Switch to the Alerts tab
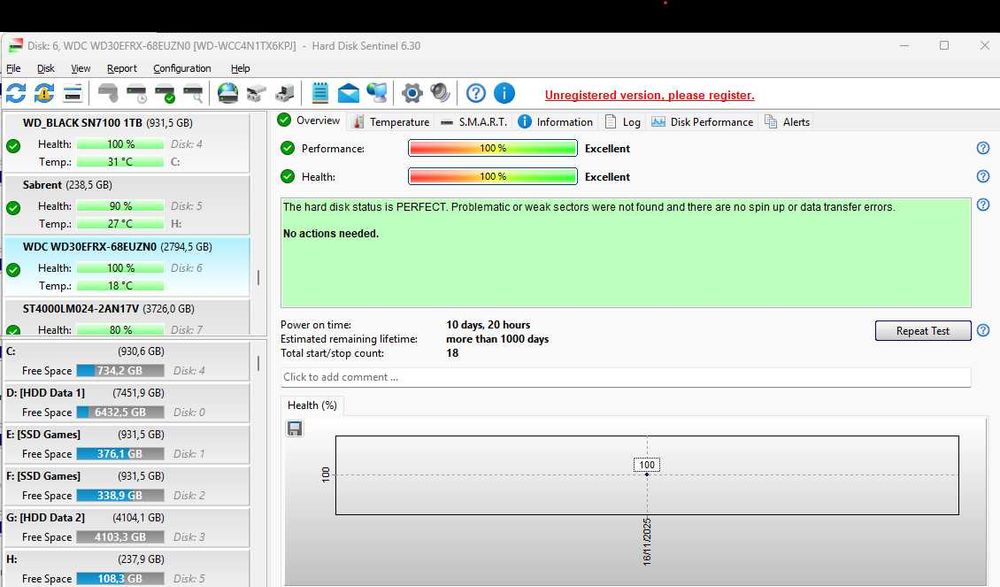Screen dimensions: 1000x587 click(787, 122)
